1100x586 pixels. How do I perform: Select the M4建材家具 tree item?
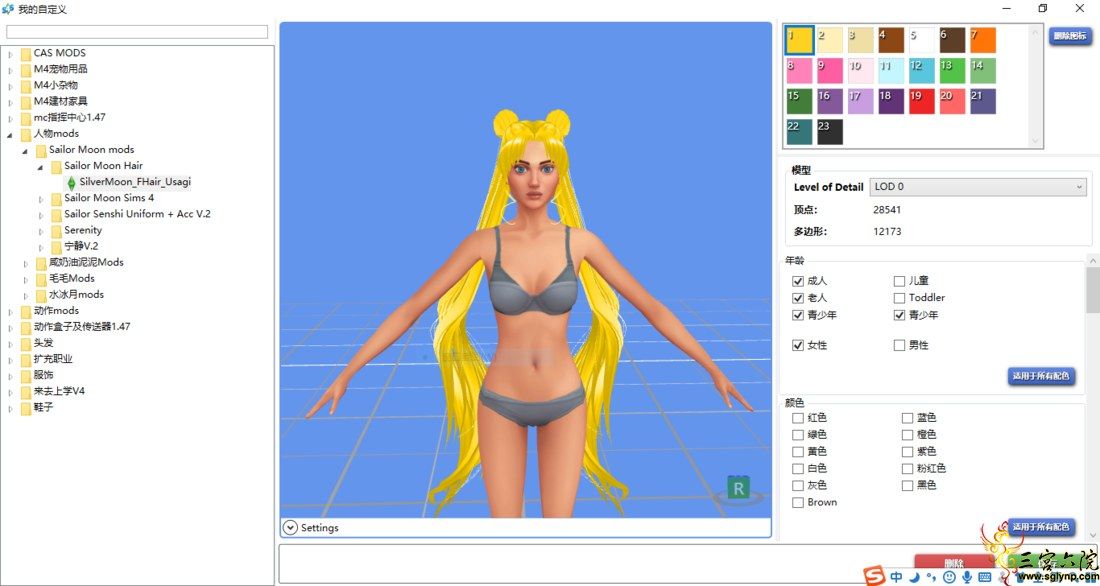60,102
